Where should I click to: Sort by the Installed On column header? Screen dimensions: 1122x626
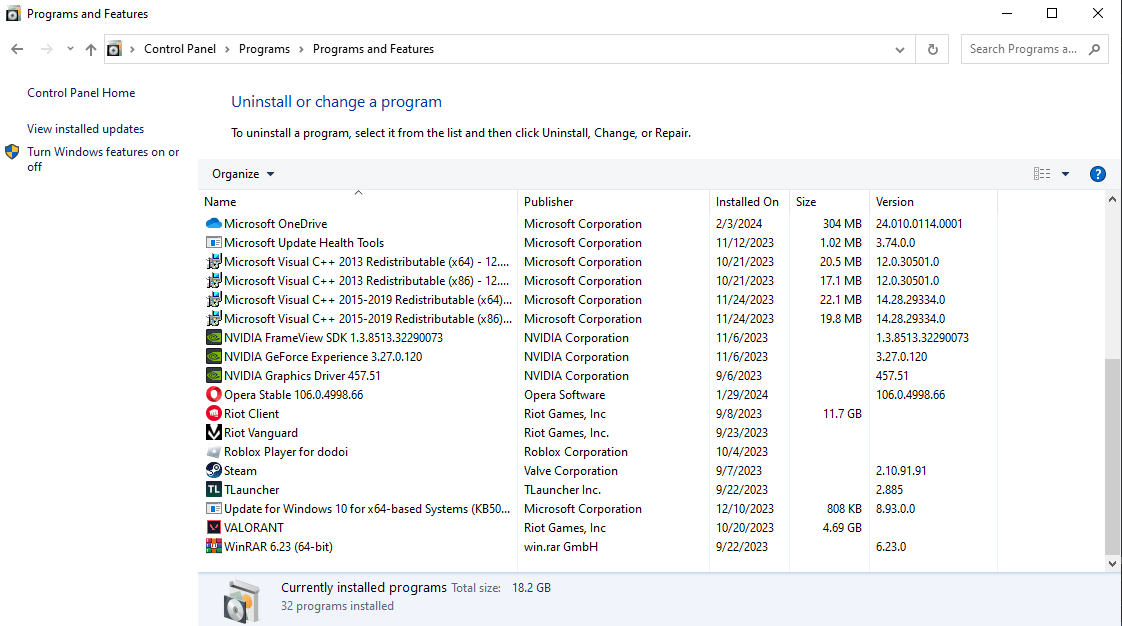[748, 202]
